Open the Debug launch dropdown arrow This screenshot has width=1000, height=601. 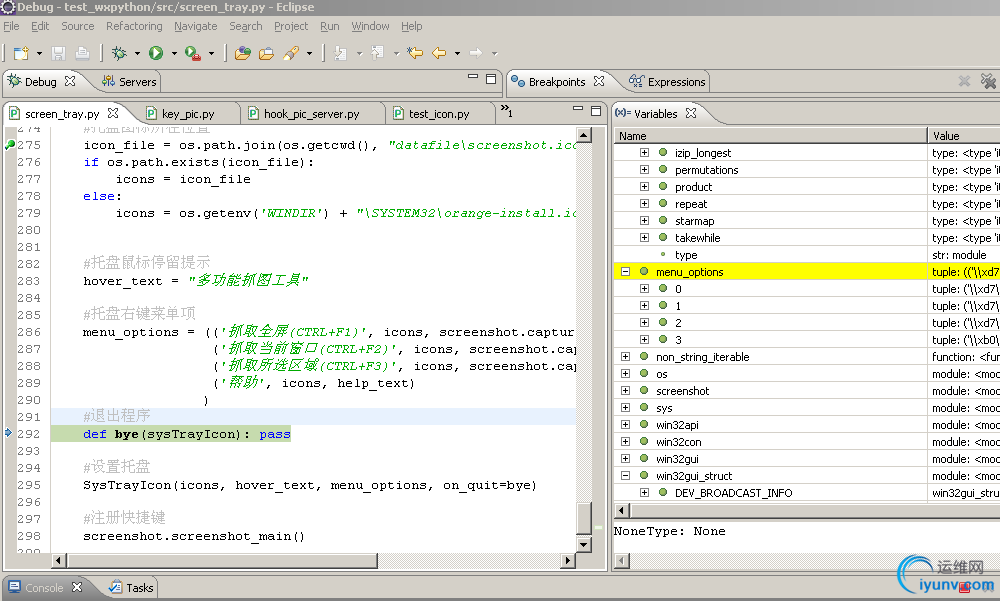pos(137,54)
